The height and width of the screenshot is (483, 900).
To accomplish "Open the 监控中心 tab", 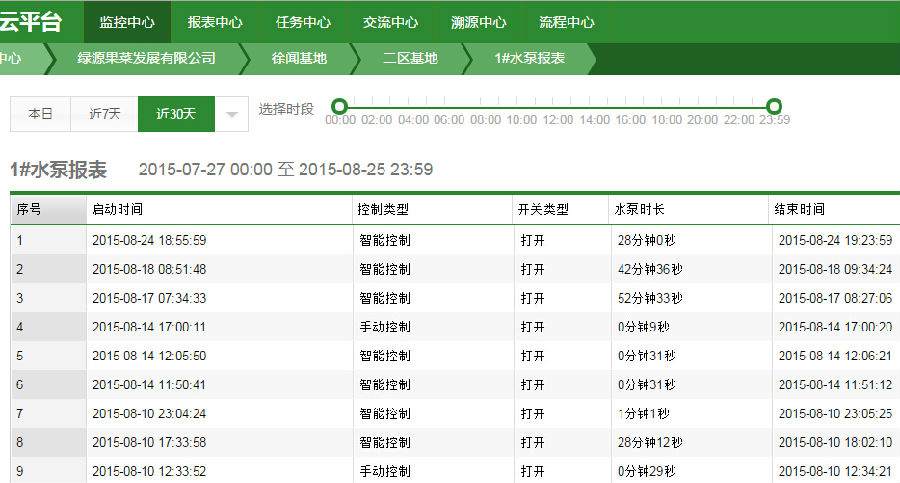I will tap(127, 22).
